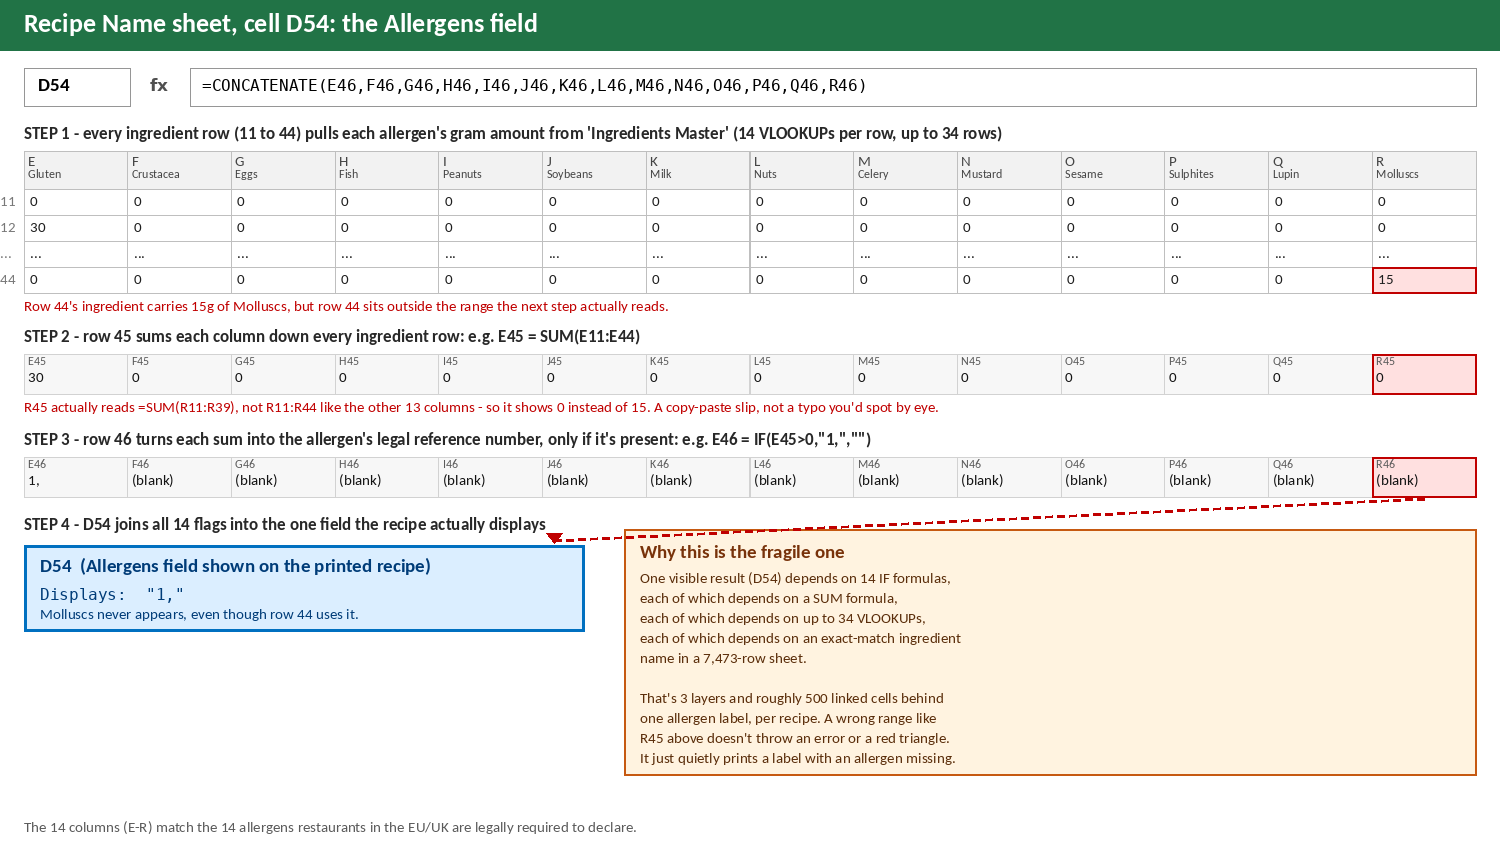Image resolution: width=1500 pixels, height=850 pixels.
Task: Click the Displays "1," value
Action: [x=112, y=594]
